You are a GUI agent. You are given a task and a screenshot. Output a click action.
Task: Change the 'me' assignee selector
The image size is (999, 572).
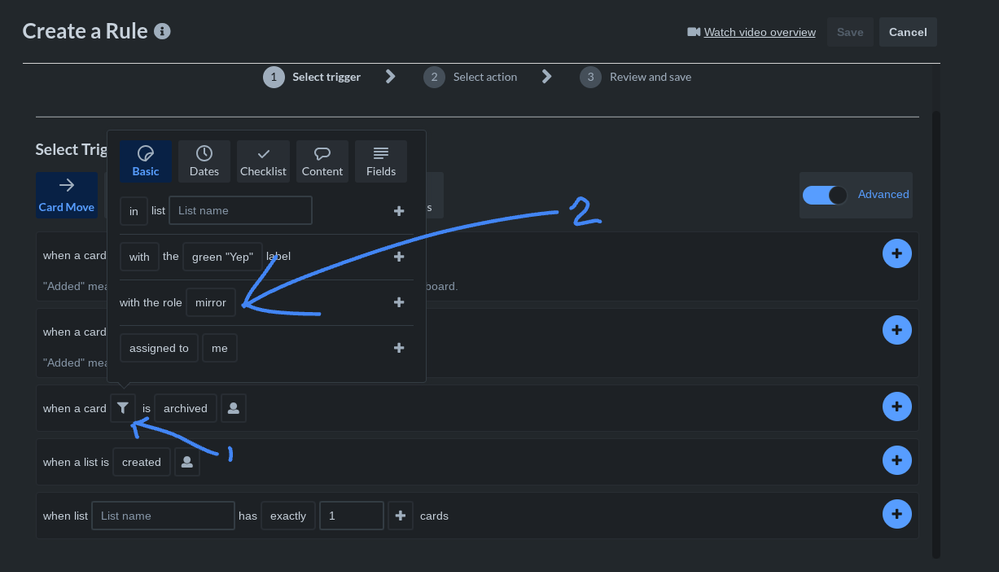coord(220,348)
